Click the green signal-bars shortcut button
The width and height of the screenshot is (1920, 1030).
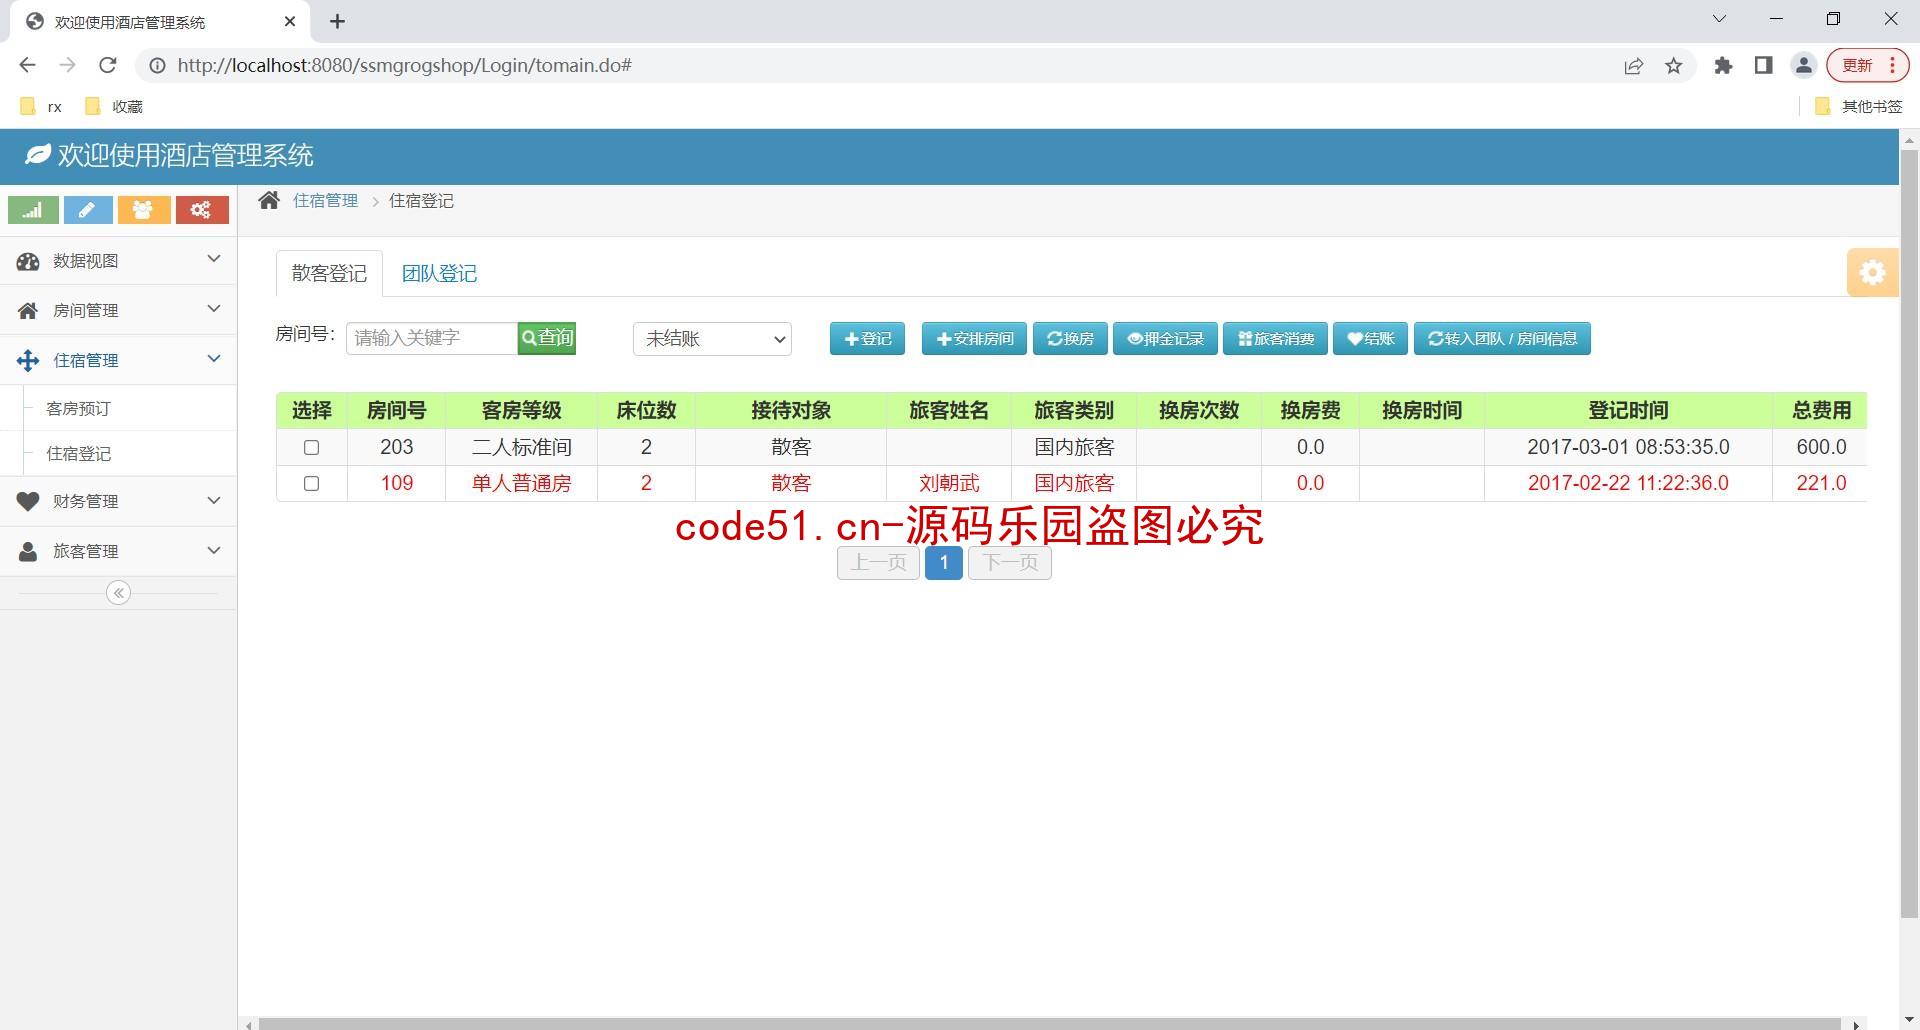[x=33, y=209]
